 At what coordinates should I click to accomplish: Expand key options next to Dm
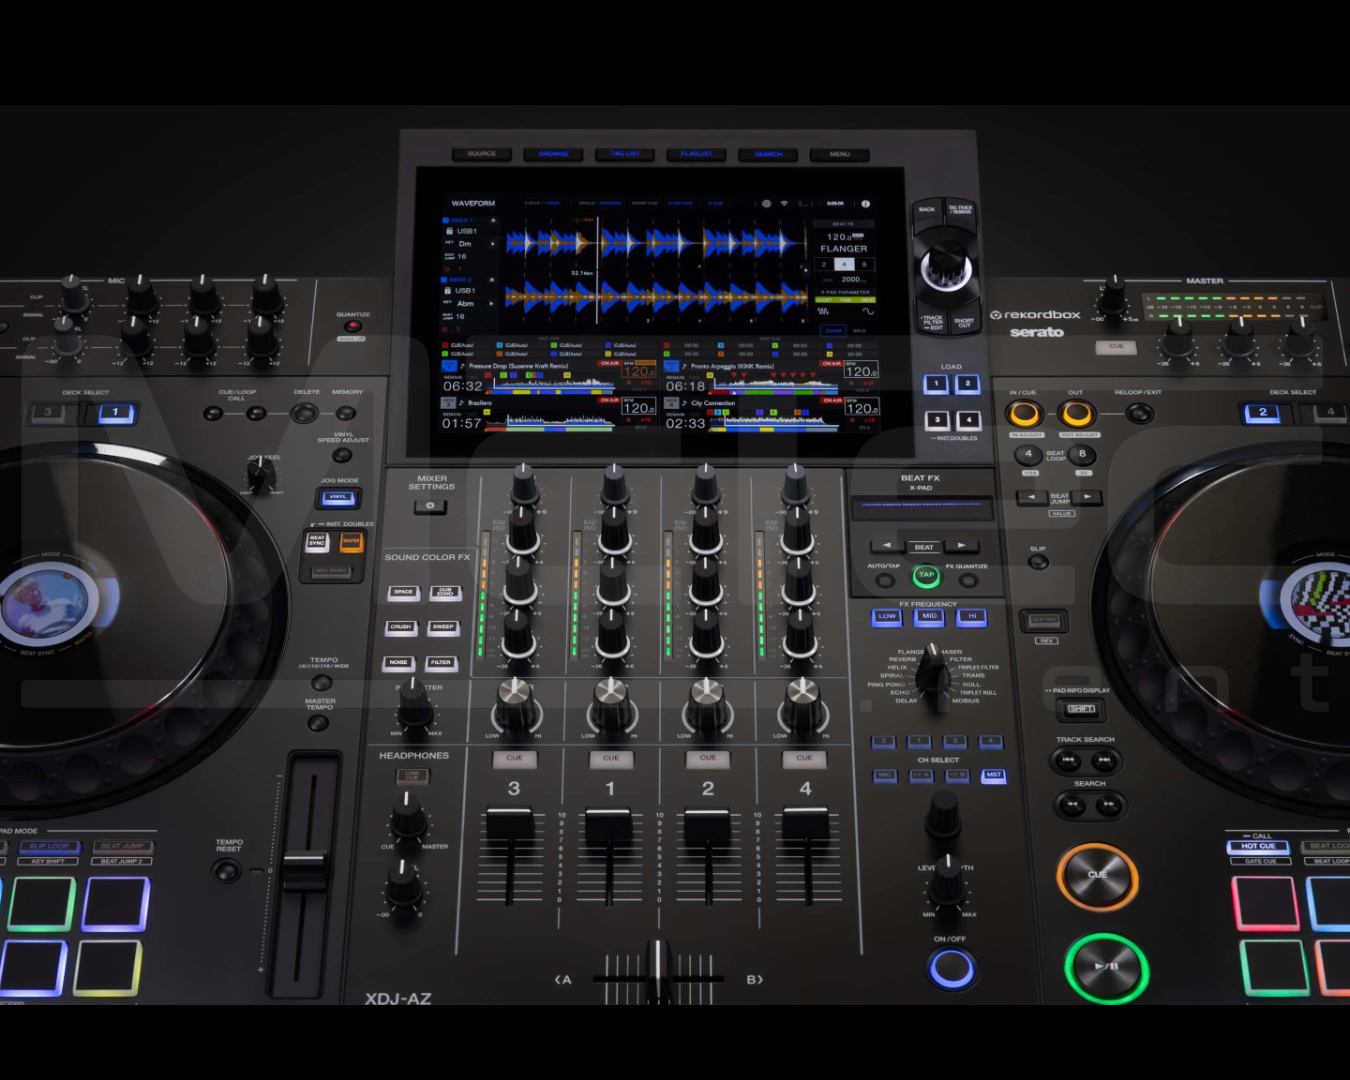point(492,244)
